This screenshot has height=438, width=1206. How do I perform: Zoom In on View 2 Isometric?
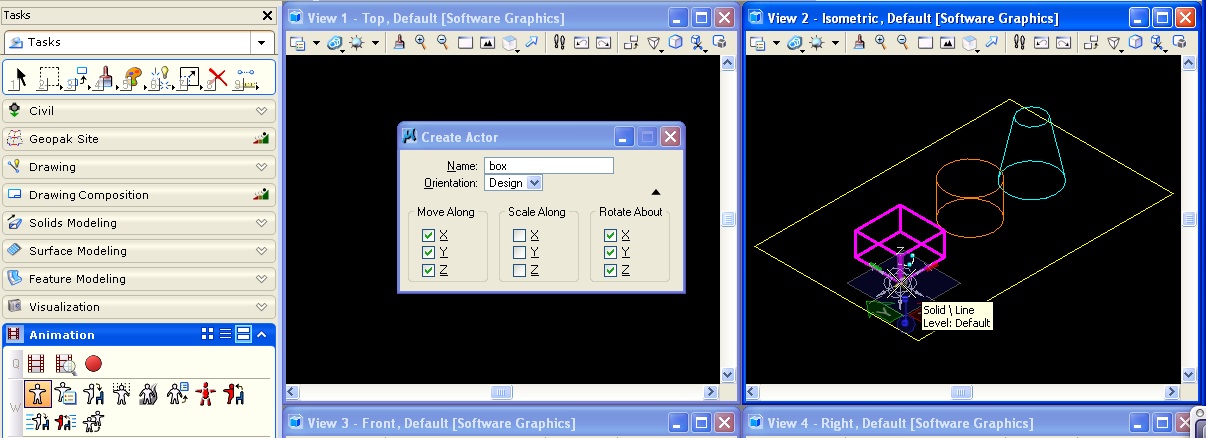coord(880,43)
